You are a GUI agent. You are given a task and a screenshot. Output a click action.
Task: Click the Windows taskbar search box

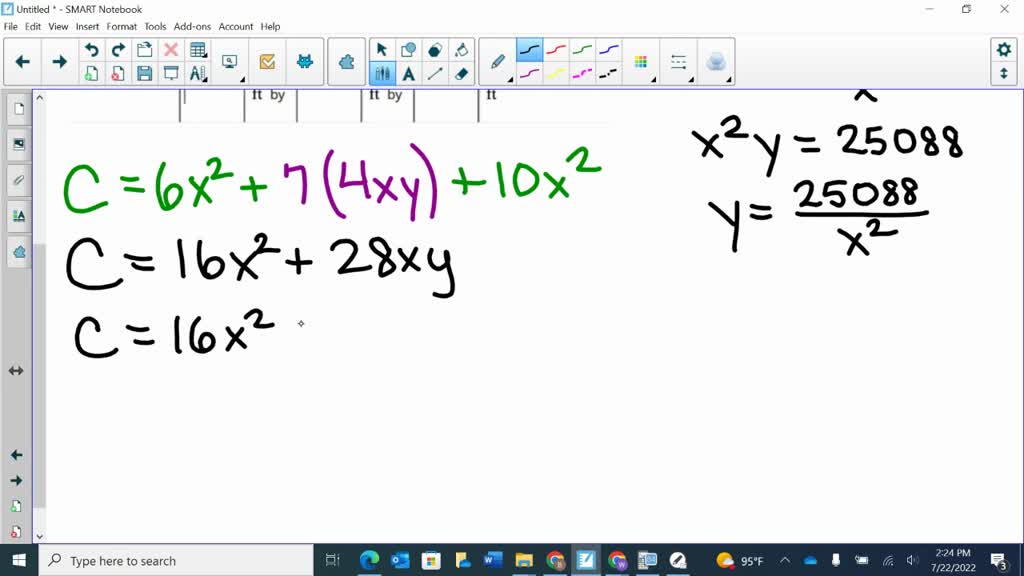tap(176, 560)
